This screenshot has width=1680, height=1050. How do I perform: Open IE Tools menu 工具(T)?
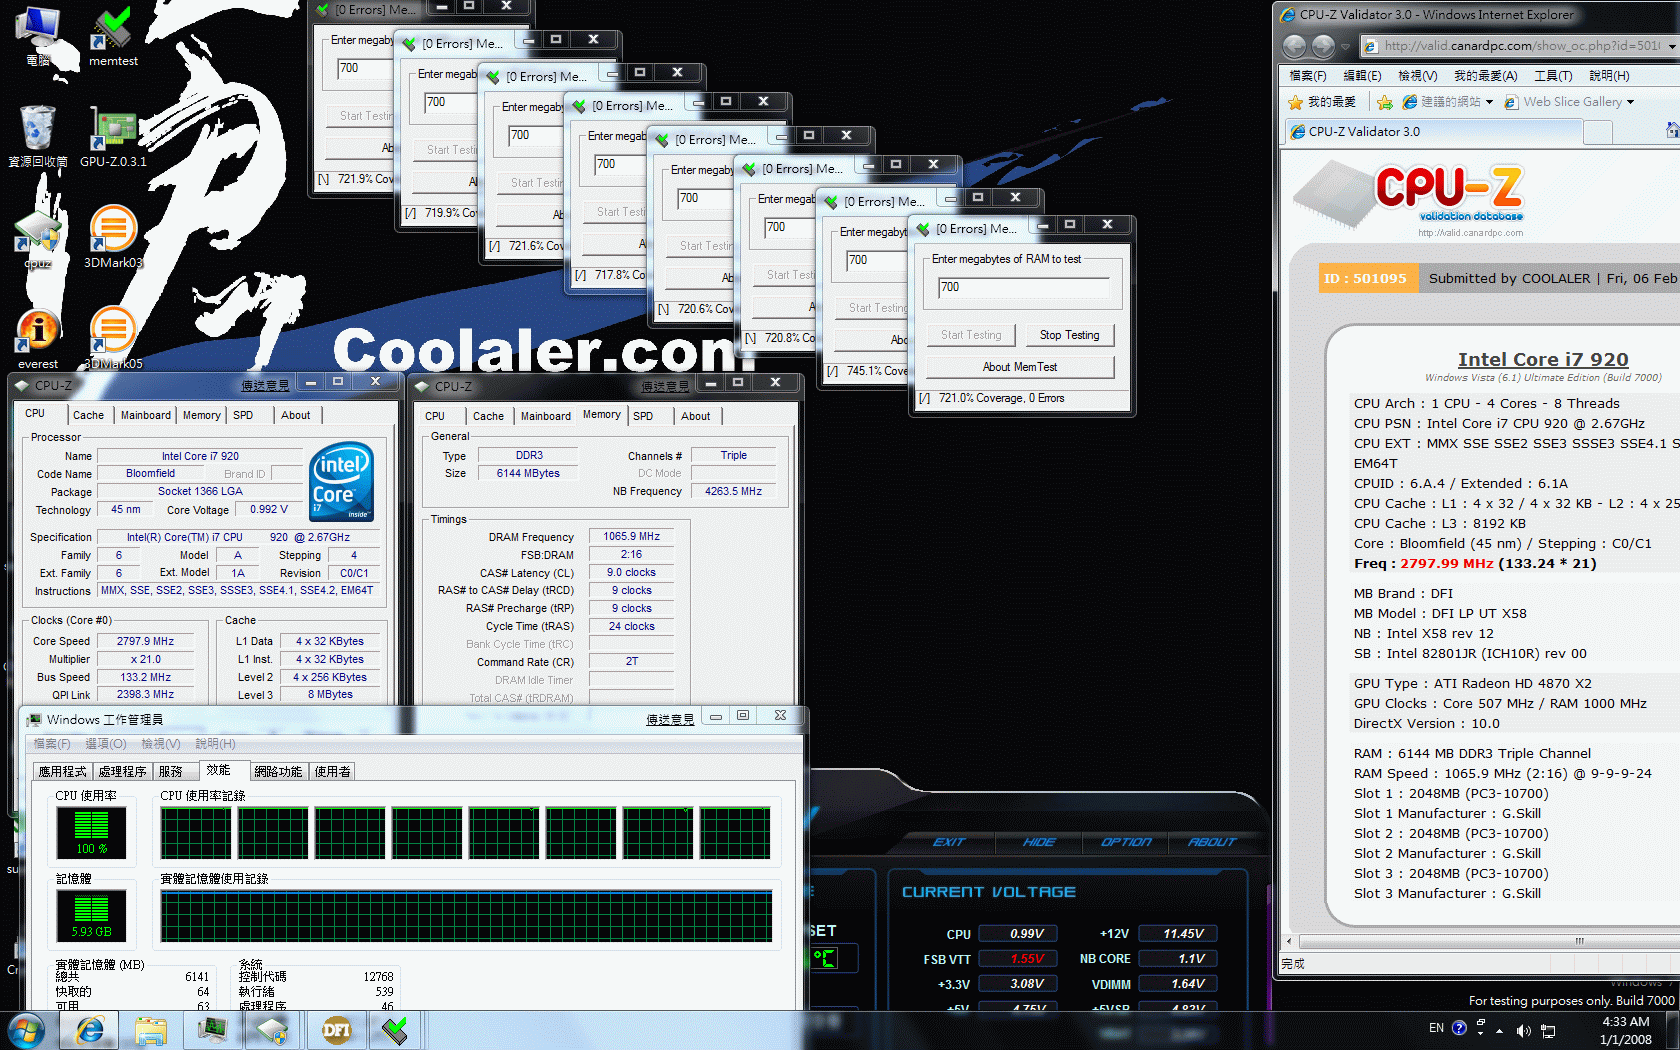1553,76
